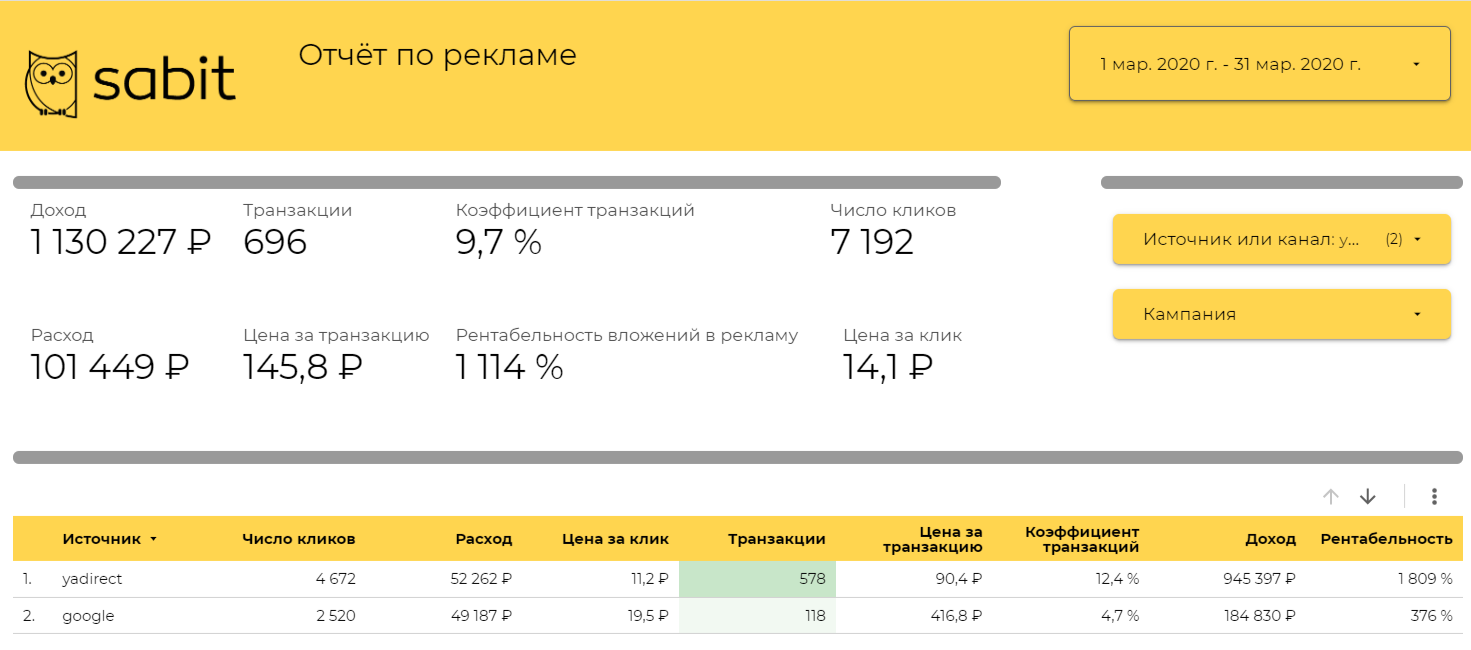
Task: Click the 14,1 ₽ cost per click scorecard
Action: 888,367
